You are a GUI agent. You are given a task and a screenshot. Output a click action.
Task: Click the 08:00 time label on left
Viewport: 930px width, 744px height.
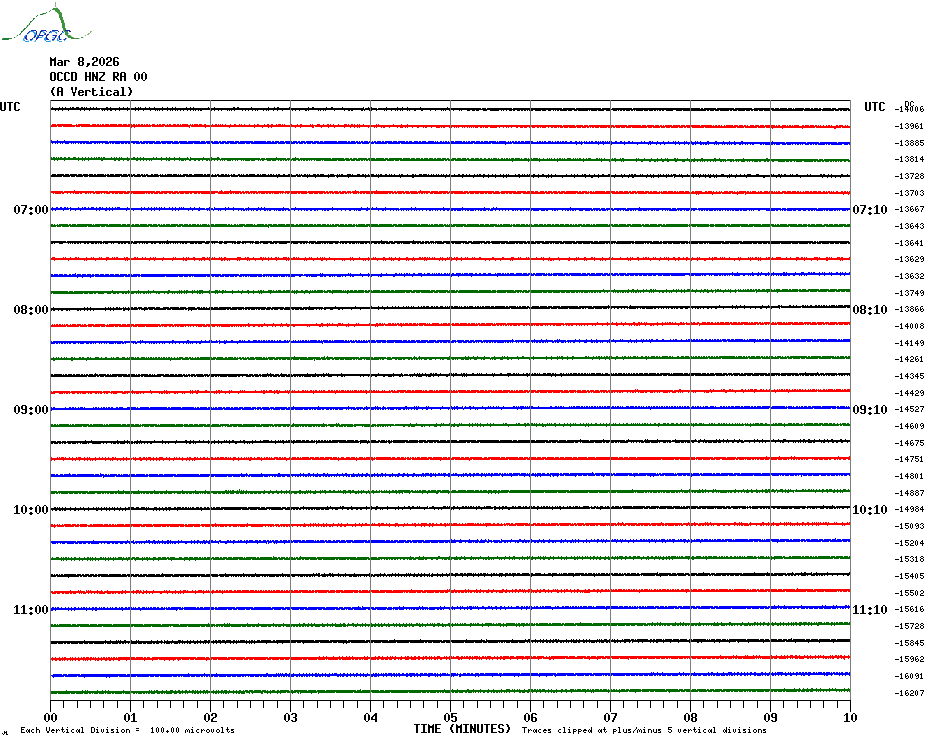pyautogui.click(x=30, y=310)
